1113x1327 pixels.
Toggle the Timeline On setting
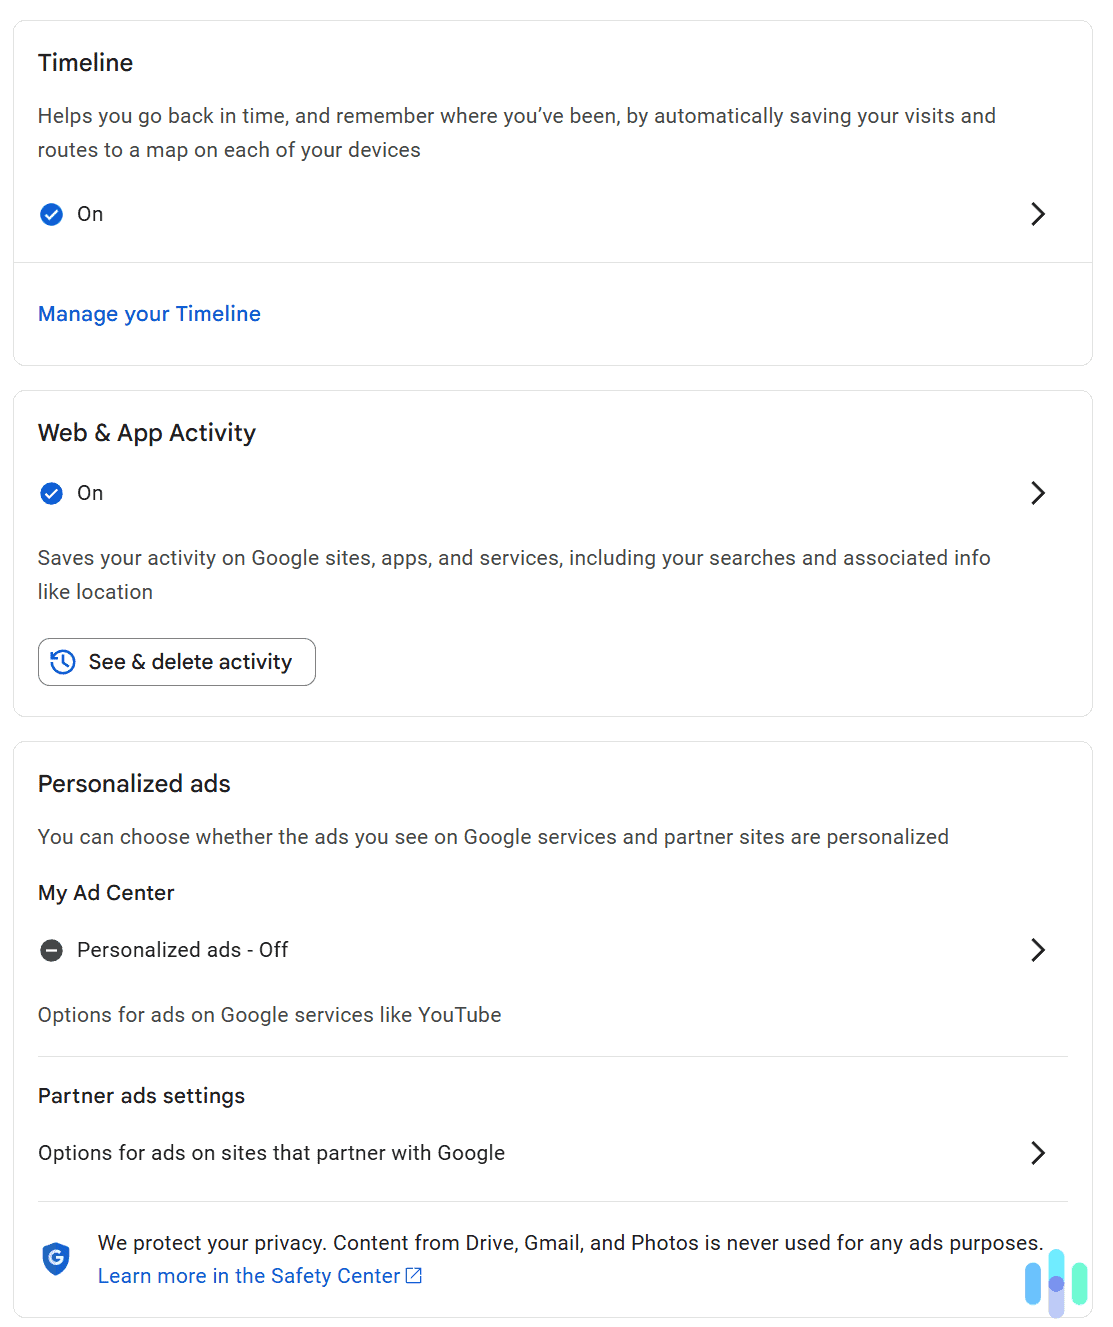coord(90,214)
